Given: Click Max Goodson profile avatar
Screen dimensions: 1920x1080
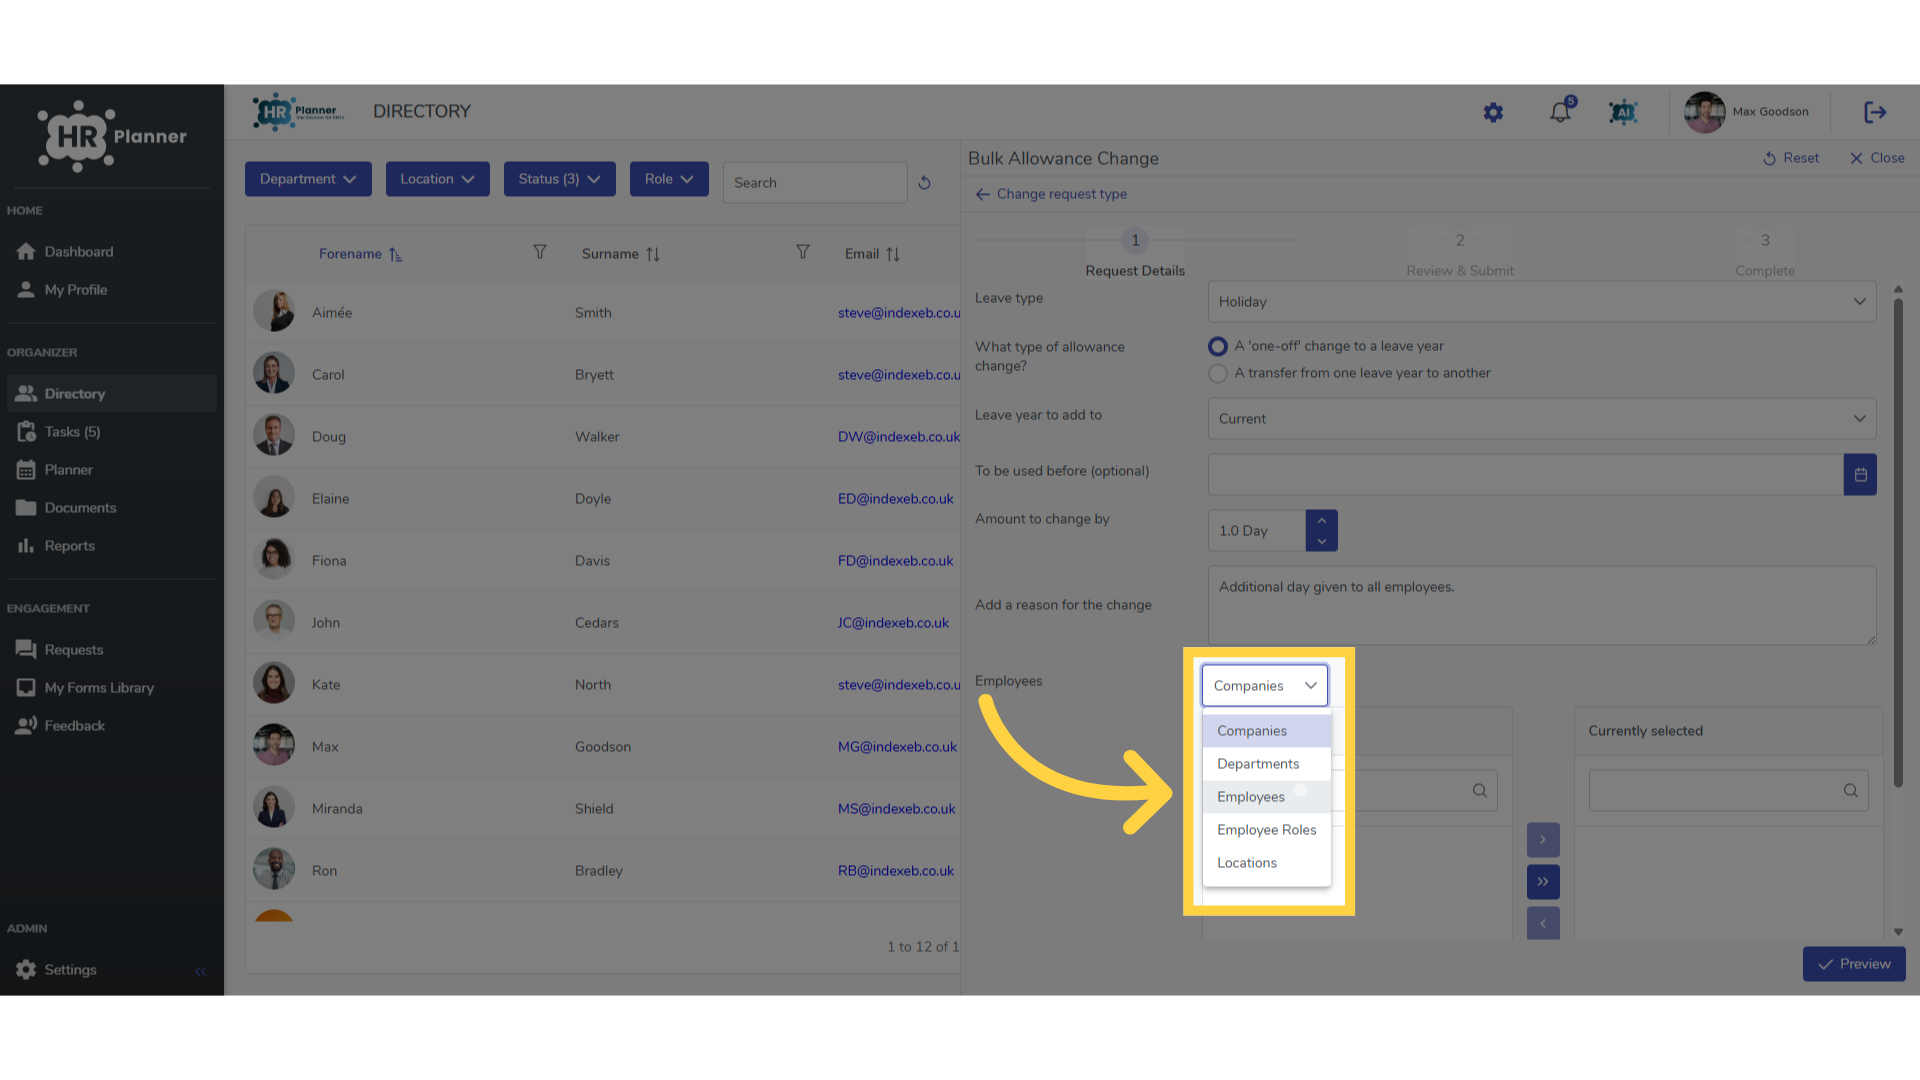Looking at the screenshot, I should click(1705, 112).
